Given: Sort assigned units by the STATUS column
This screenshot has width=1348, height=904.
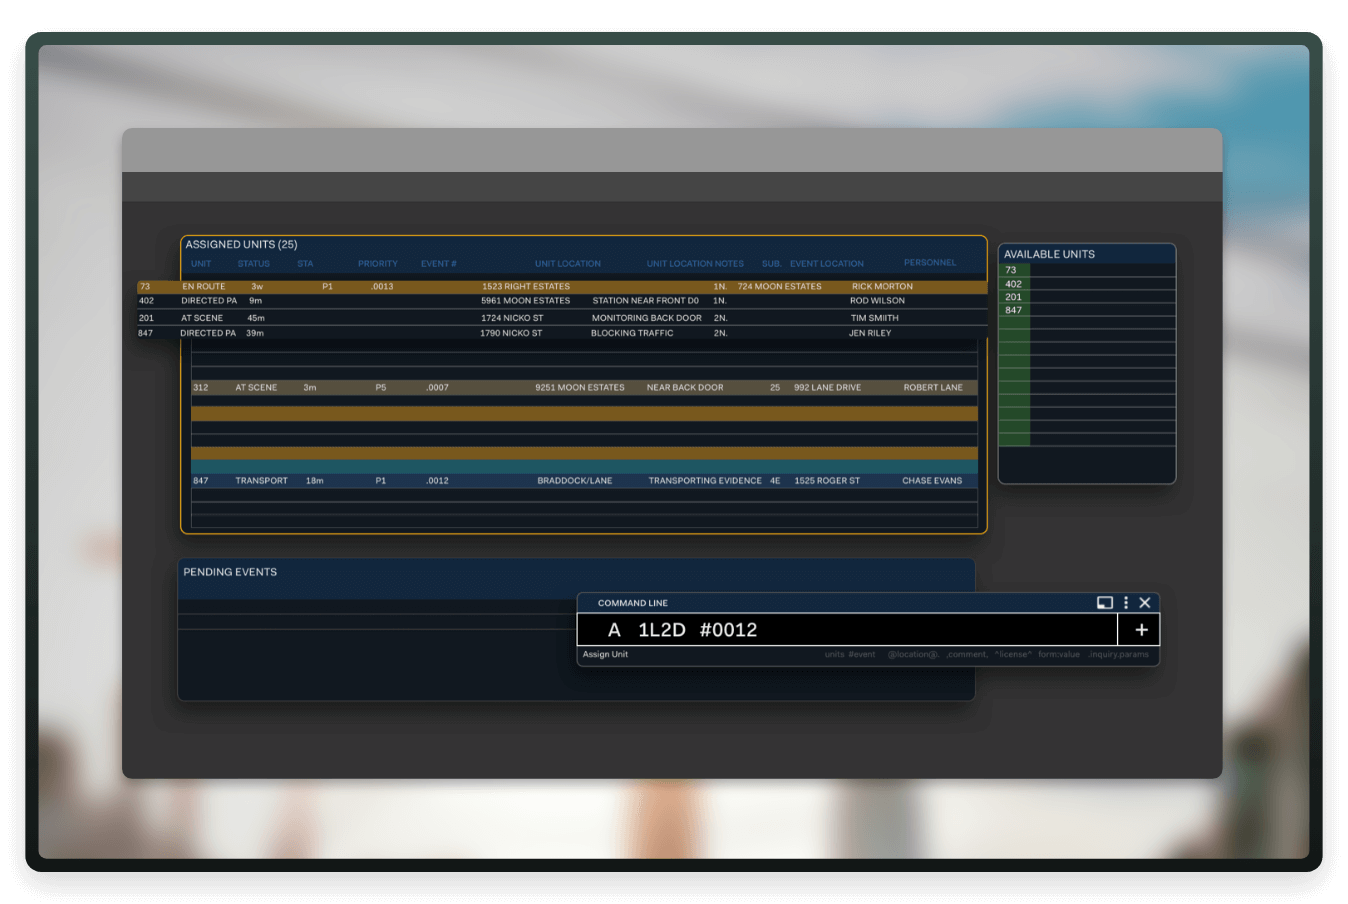Looking at the screenshot, I should pos(253,263).
